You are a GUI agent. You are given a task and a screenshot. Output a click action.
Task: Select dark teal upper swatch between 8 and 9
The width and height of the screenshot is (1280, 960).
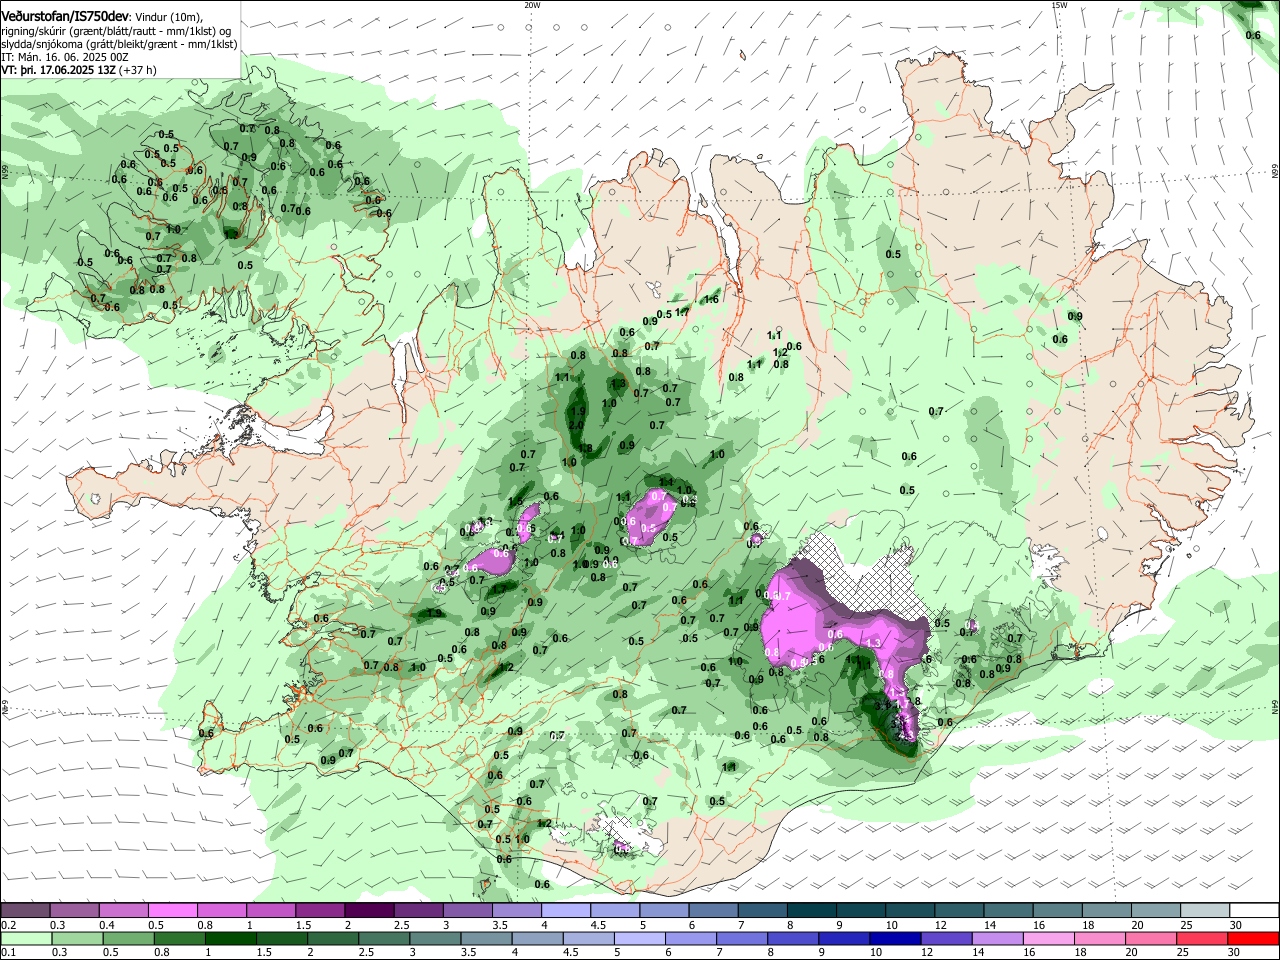pos(811,910)
